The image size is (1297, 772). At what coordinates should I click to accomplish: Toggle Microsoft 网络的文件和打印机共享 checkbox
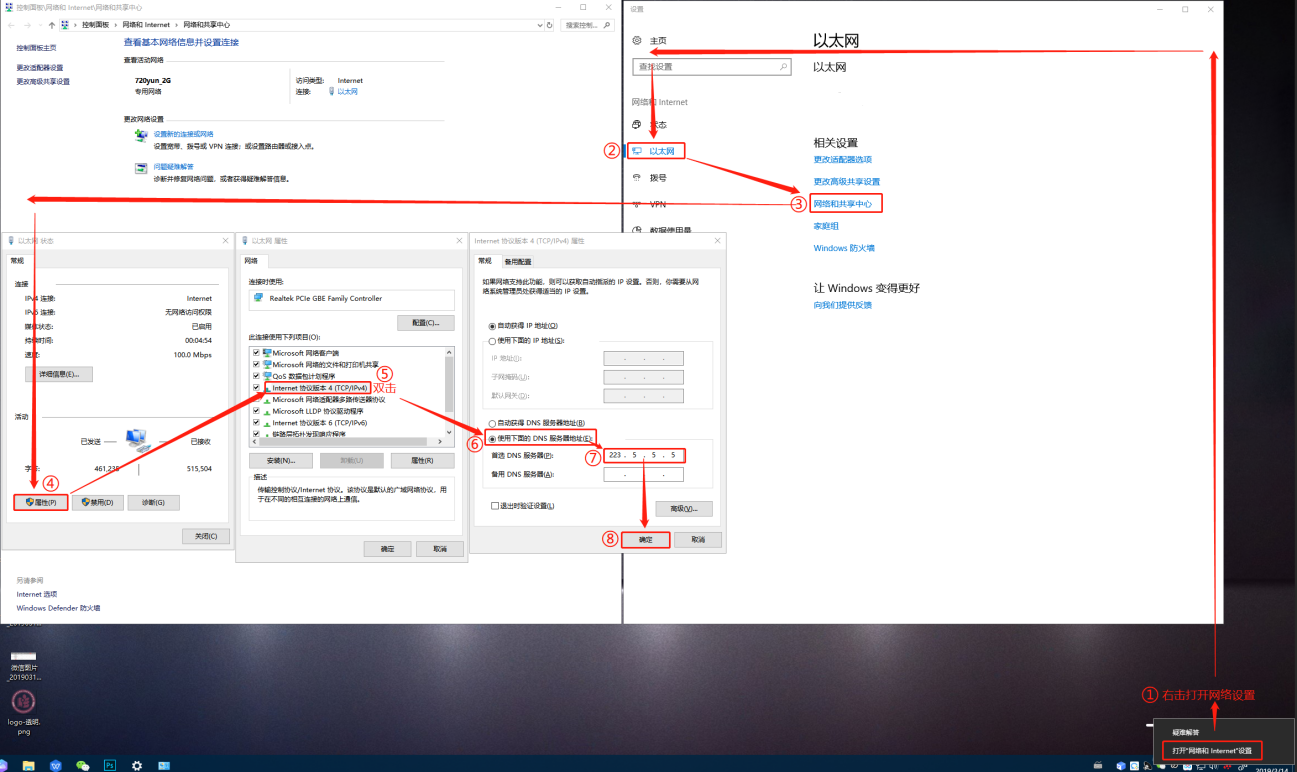coord(257,365)
